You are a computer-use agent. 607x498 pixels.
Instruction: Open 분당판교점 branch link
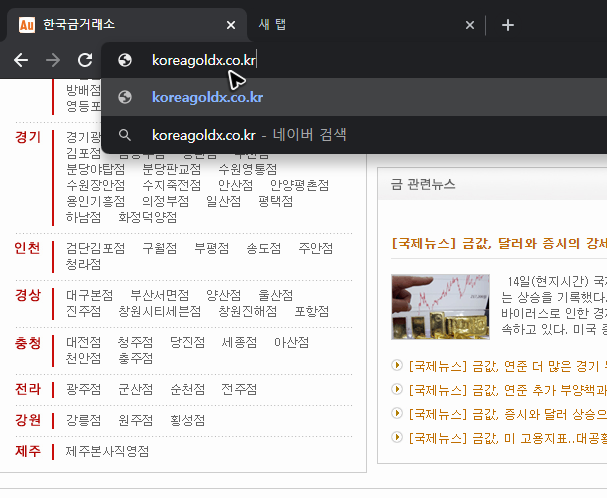click(x=171, y=169)
